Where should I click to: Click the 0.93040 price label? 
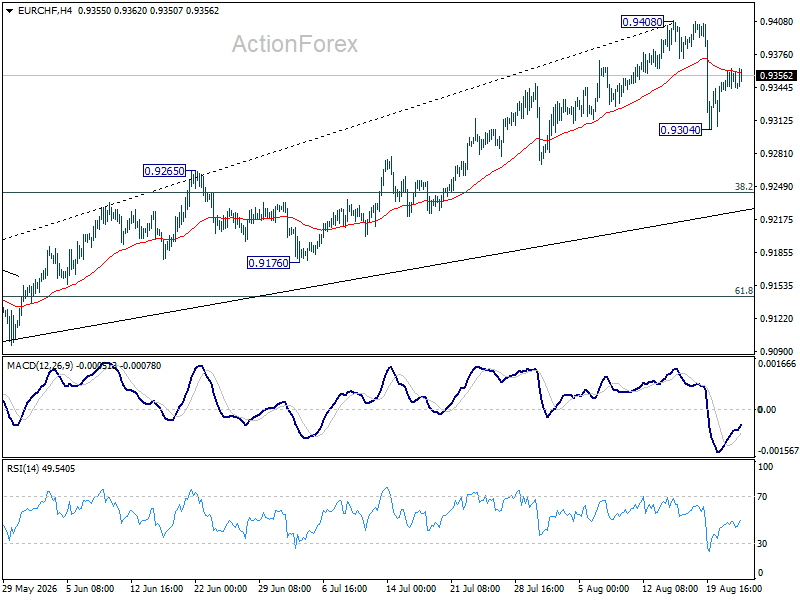(x=681, y=130)
